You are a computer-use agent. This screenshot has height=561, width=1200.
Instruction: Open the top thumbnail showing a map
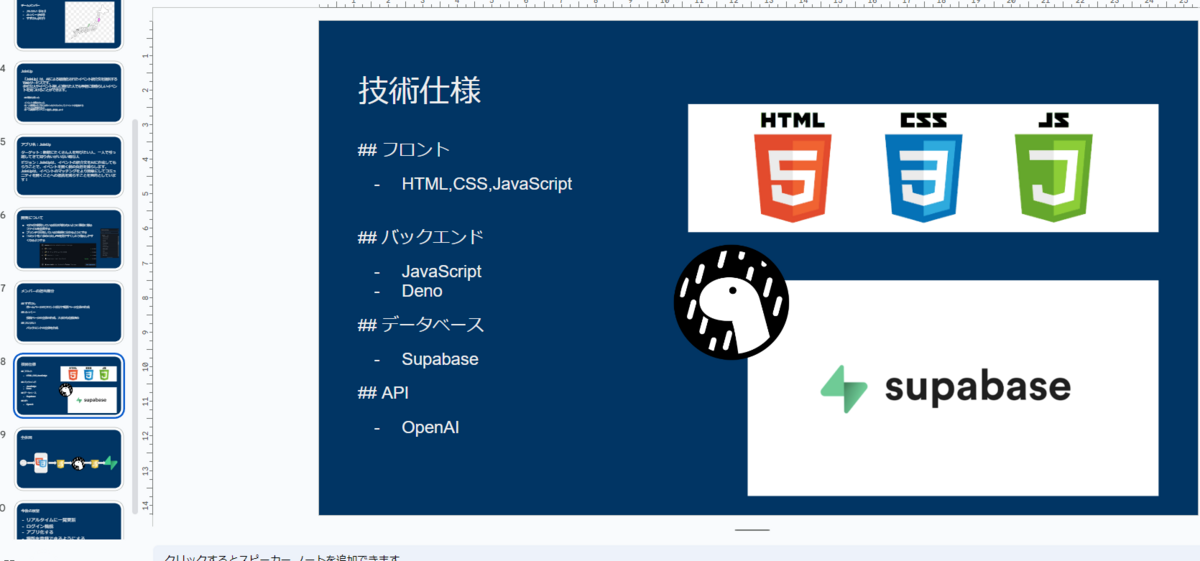point(68,22)
